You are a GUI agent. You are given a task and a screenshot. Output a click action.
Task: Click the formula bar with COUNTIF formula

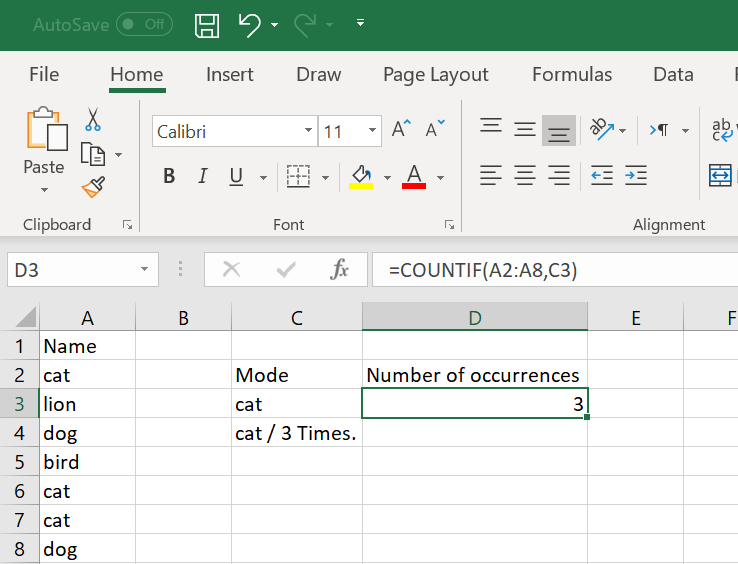(555, 270)
